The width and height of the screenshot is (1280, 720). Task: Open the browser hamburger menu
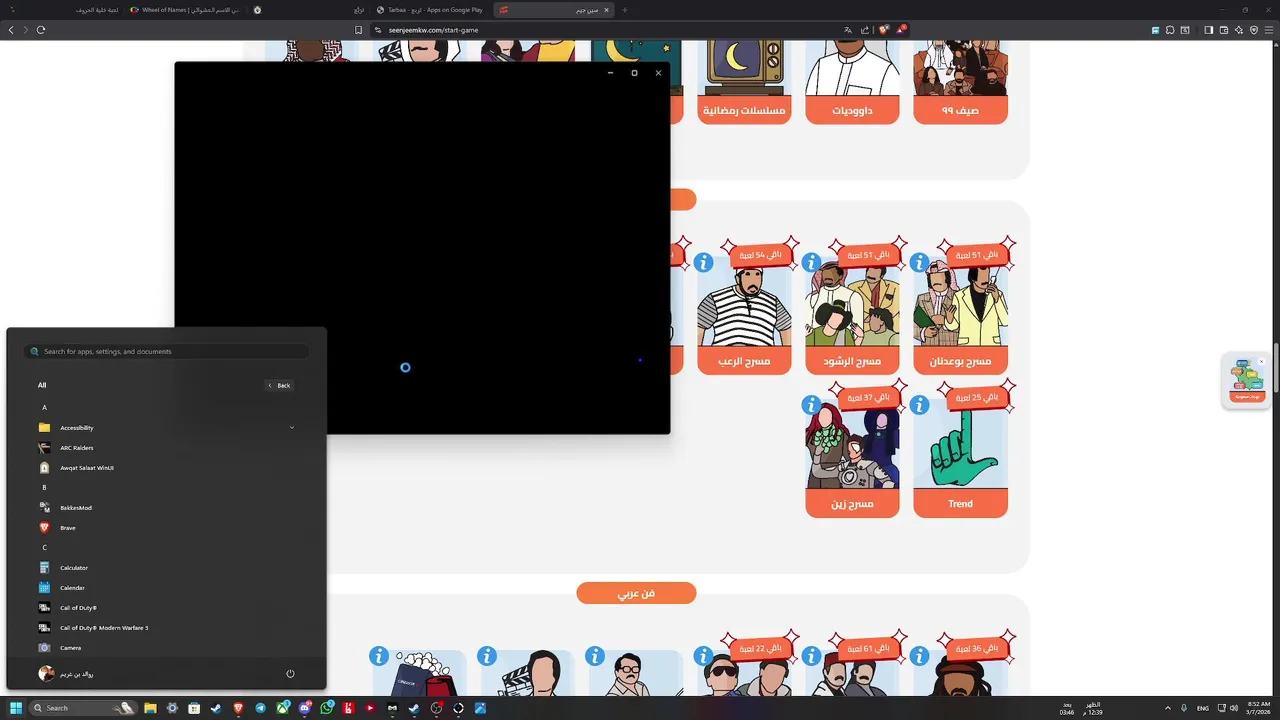[1269, 30]
